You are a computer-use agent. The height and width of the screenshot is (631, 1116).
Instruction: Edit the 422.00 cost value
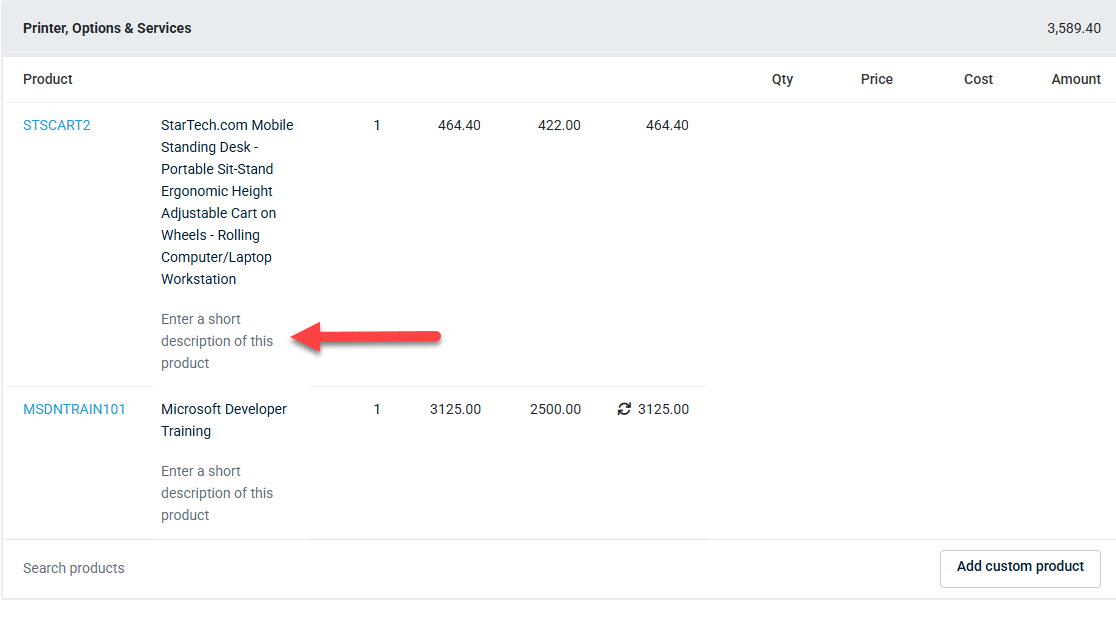pyautogui.click(x=559, y=125)
